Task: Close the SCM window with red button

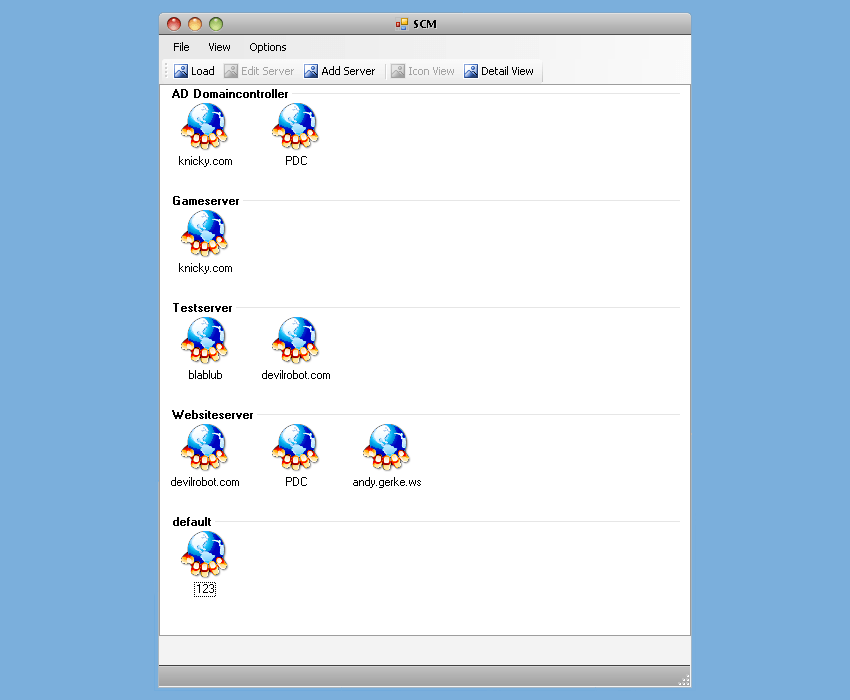Action: (174, 24)
